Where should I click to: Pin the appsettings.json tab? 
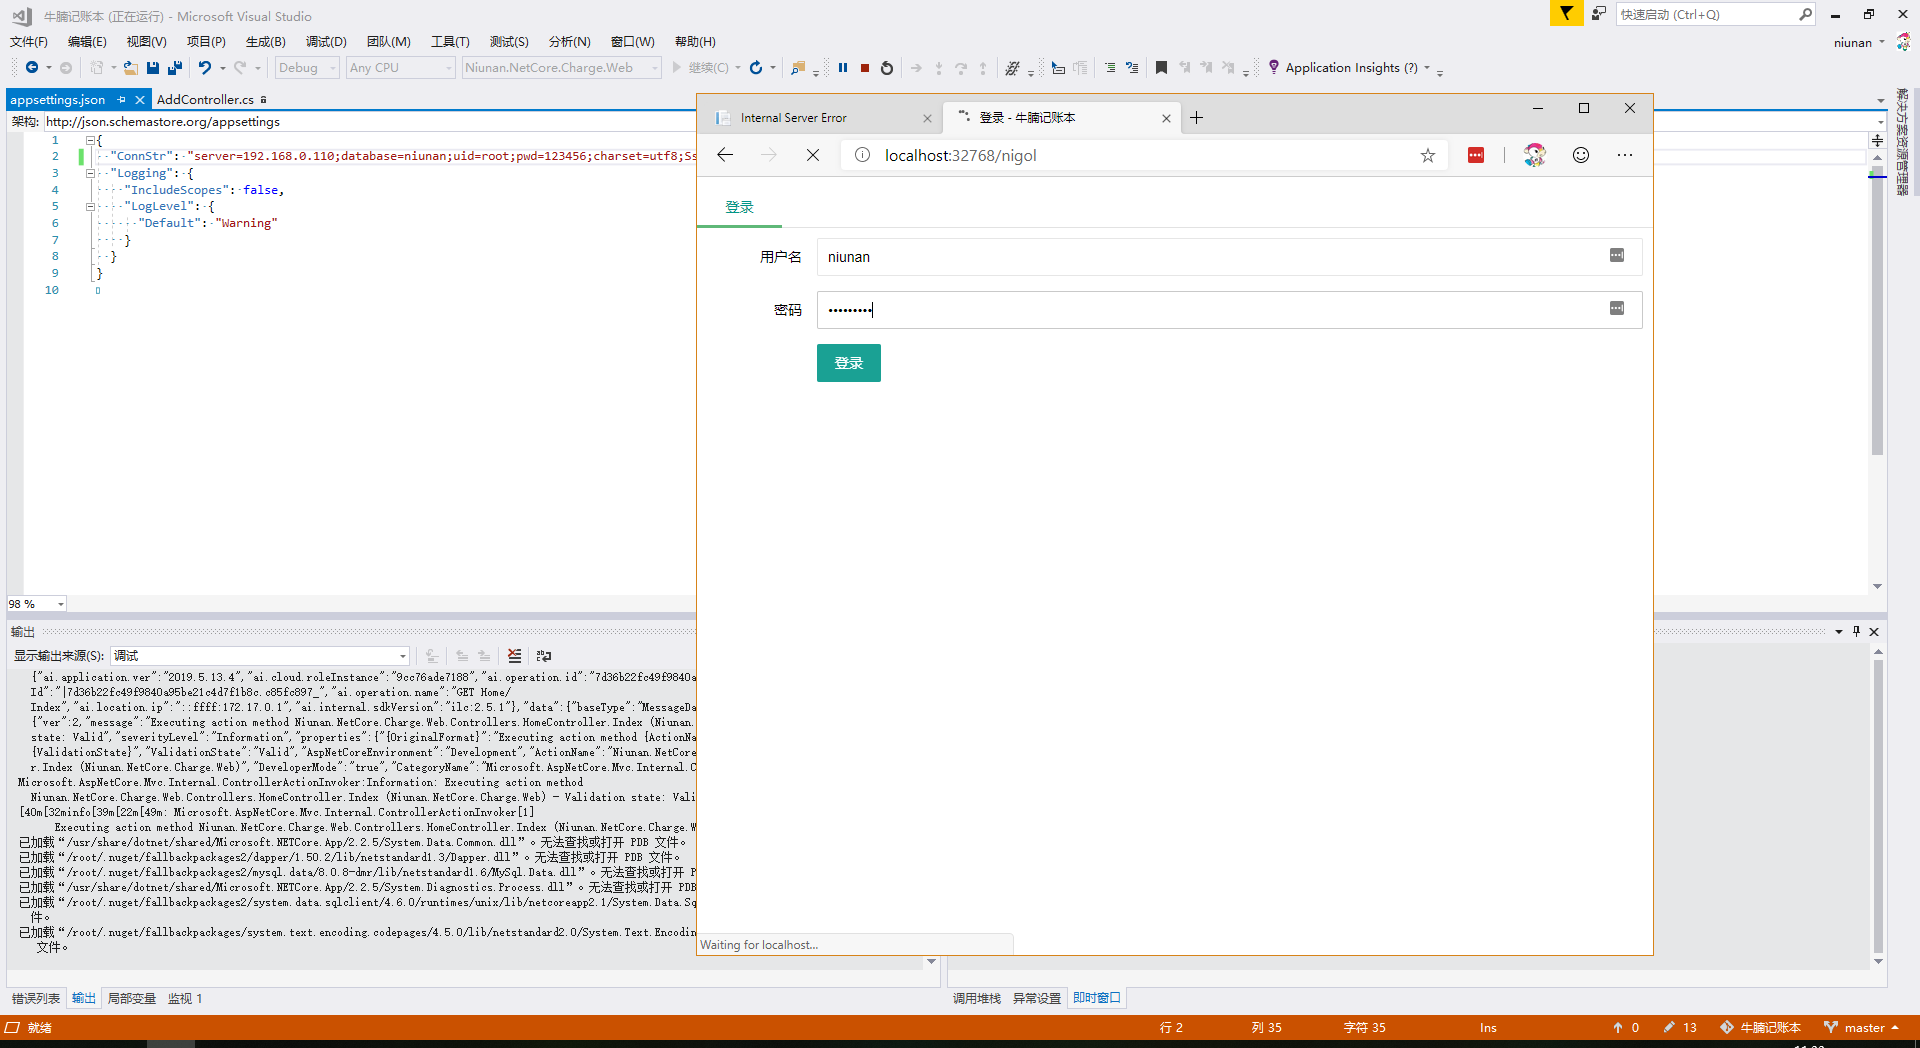[122, 99]
